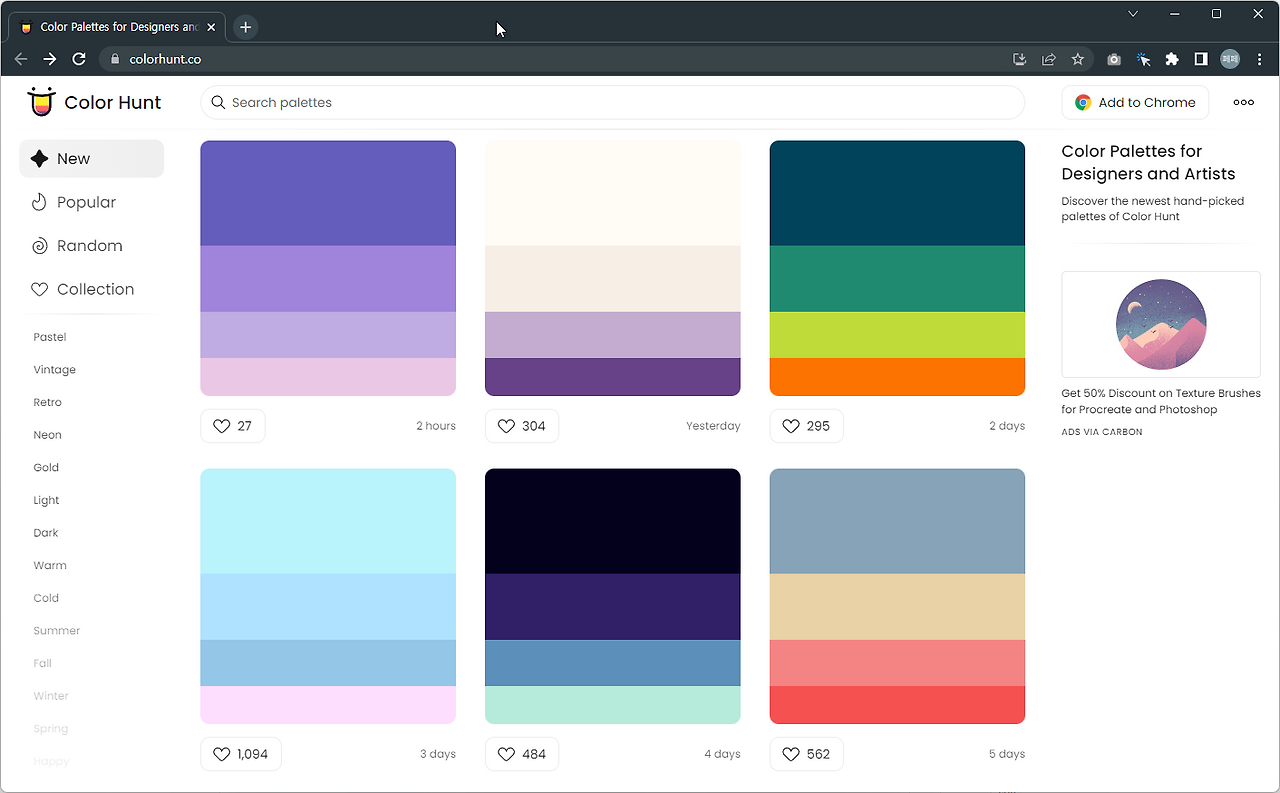1280x793 pixels.
Task: Like the purple palette with 27 likes
Action: [233, 426]
